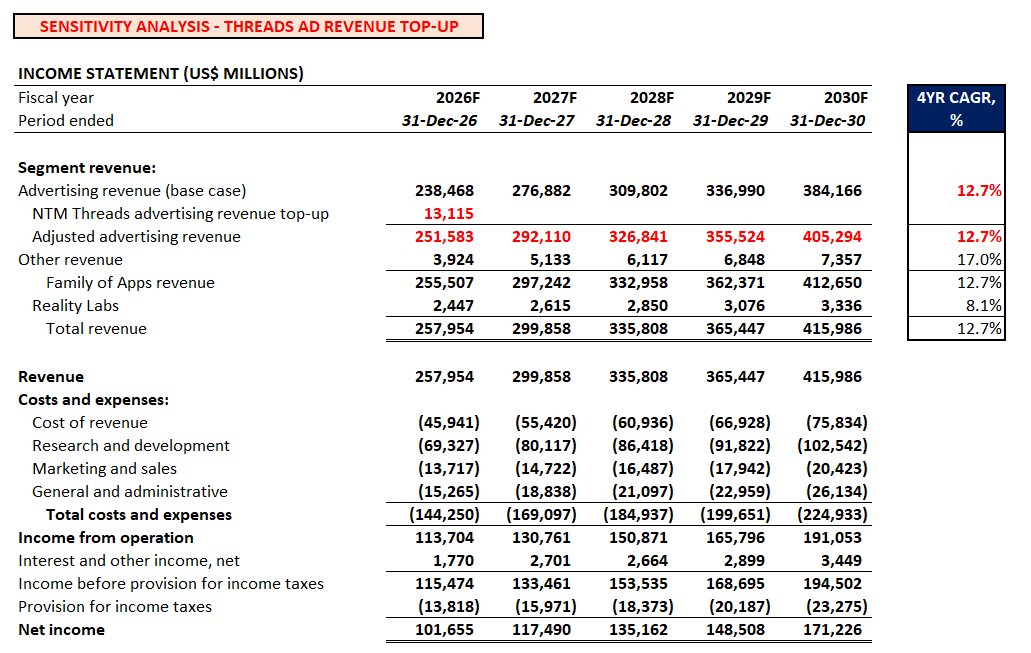Viewport: 1031px width, 653px height.
Task: Click the 8.1% CAGR for Reality Labs
Action: tap(984, 306)
